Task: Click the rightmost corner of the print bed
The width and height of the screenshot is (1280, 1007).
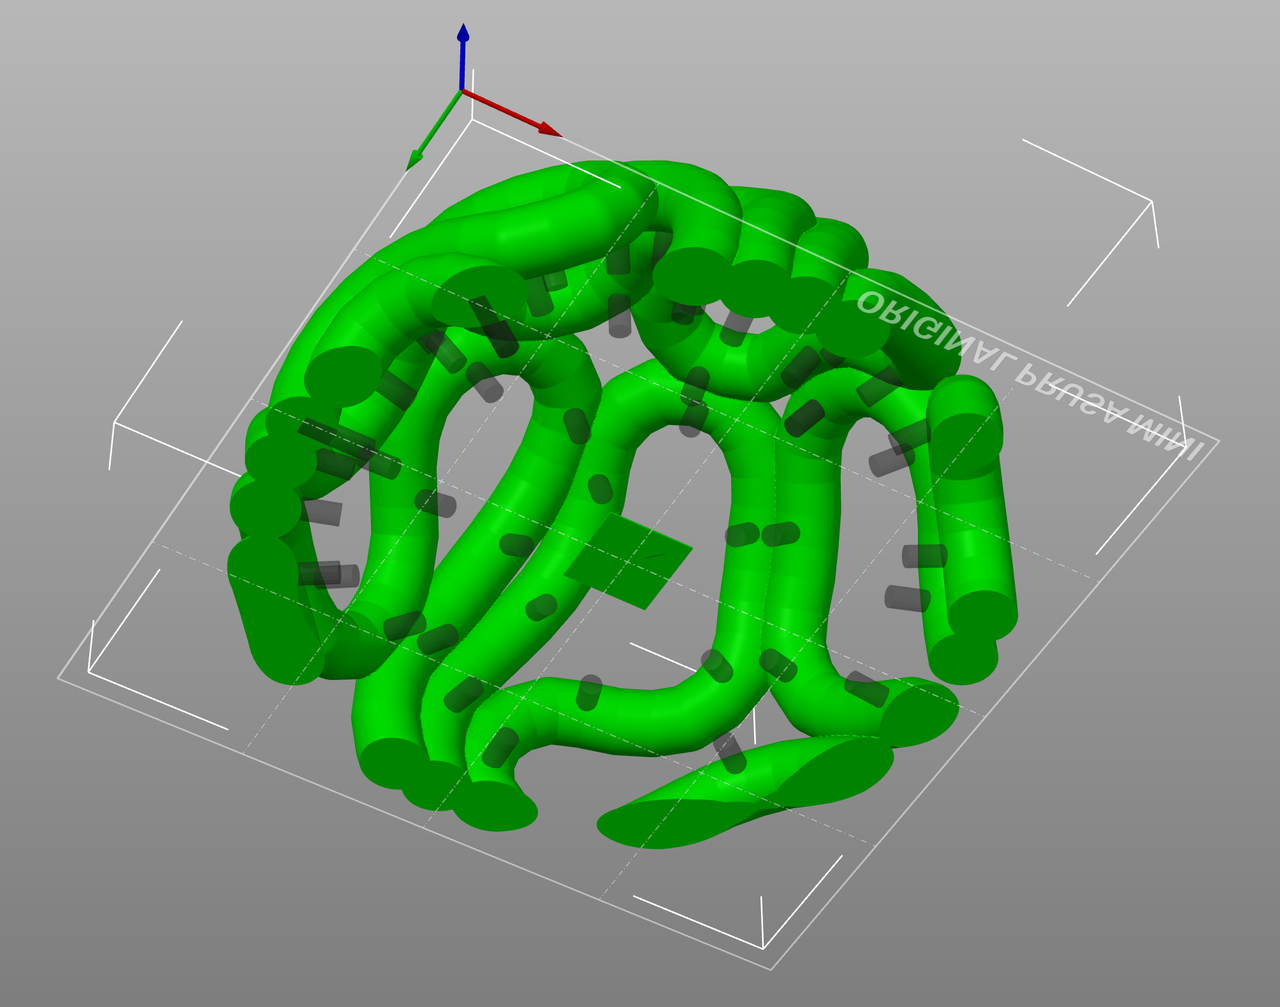Action: pos(1217,441)
